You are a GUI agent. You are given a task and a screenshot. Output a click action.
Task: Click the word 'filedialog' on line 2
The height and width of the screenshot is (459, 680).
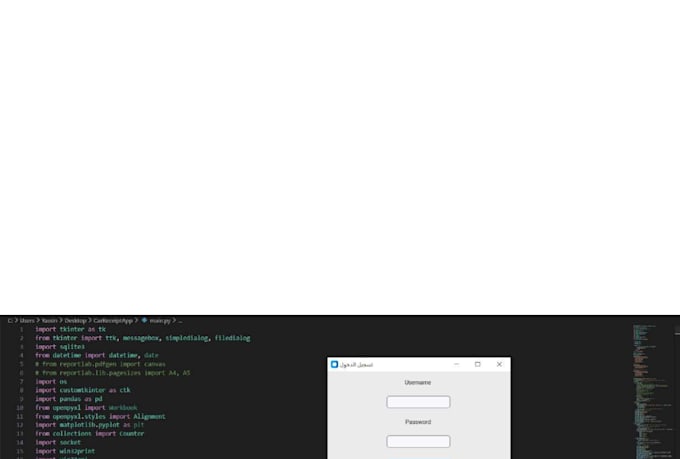pos(232,338)
